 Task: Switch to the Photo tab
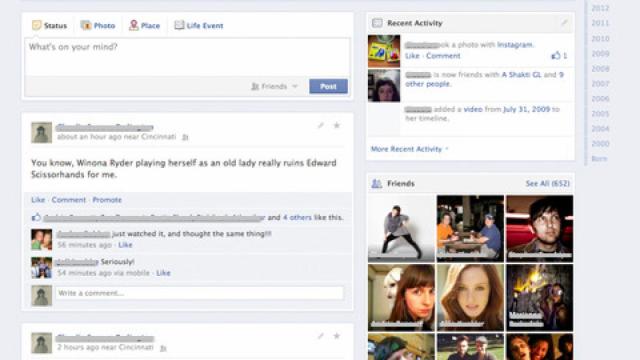click(x=98, y=25)
